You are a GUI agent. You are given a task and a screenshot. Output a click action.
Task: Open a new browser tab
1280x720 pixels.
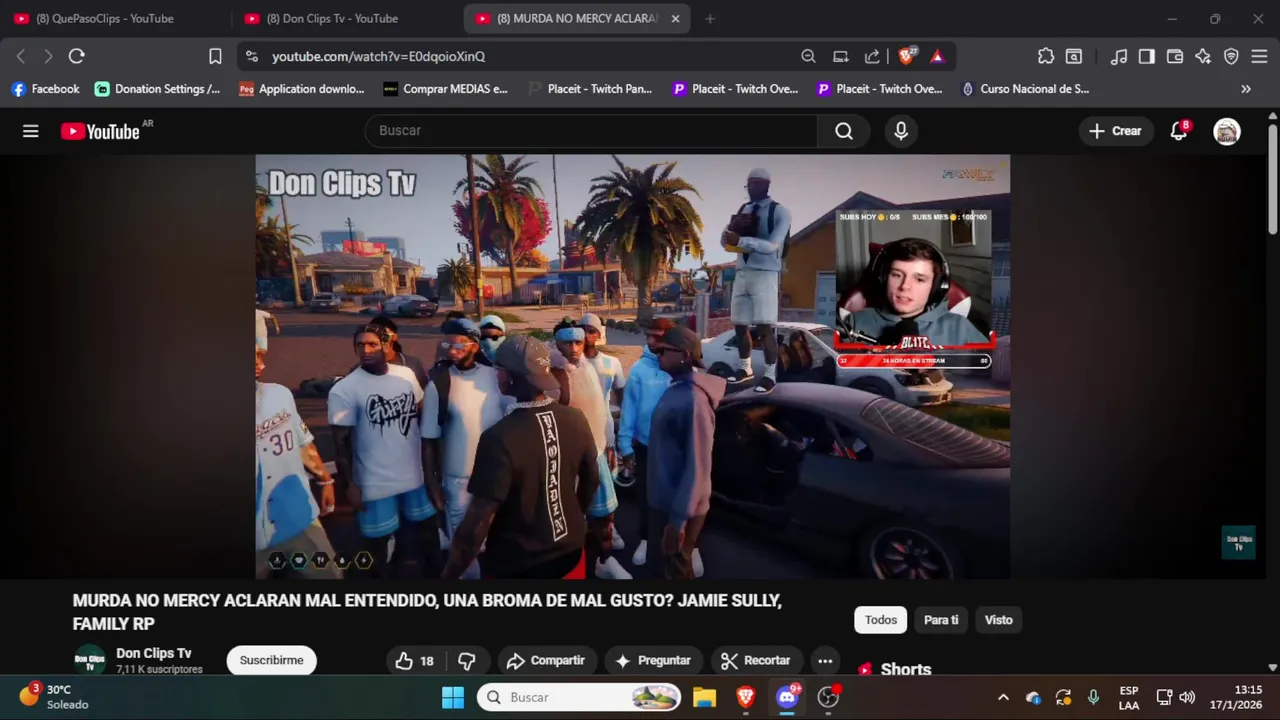click(x=710, y=18)
